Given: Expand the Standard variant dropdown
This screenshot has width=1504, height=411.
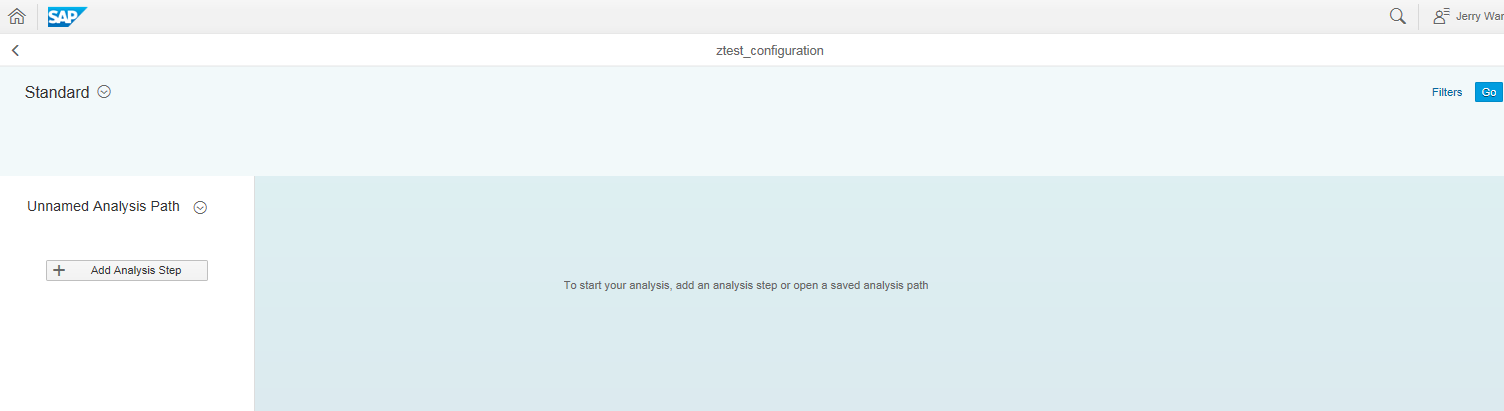Looking at the screenshot, I should (104, 92).
